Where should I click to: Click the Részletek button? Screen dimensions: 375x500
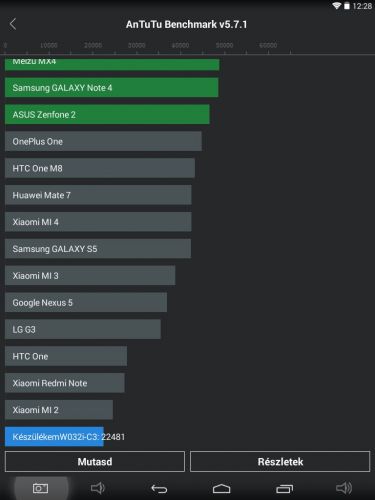click(x=280, y=462)
